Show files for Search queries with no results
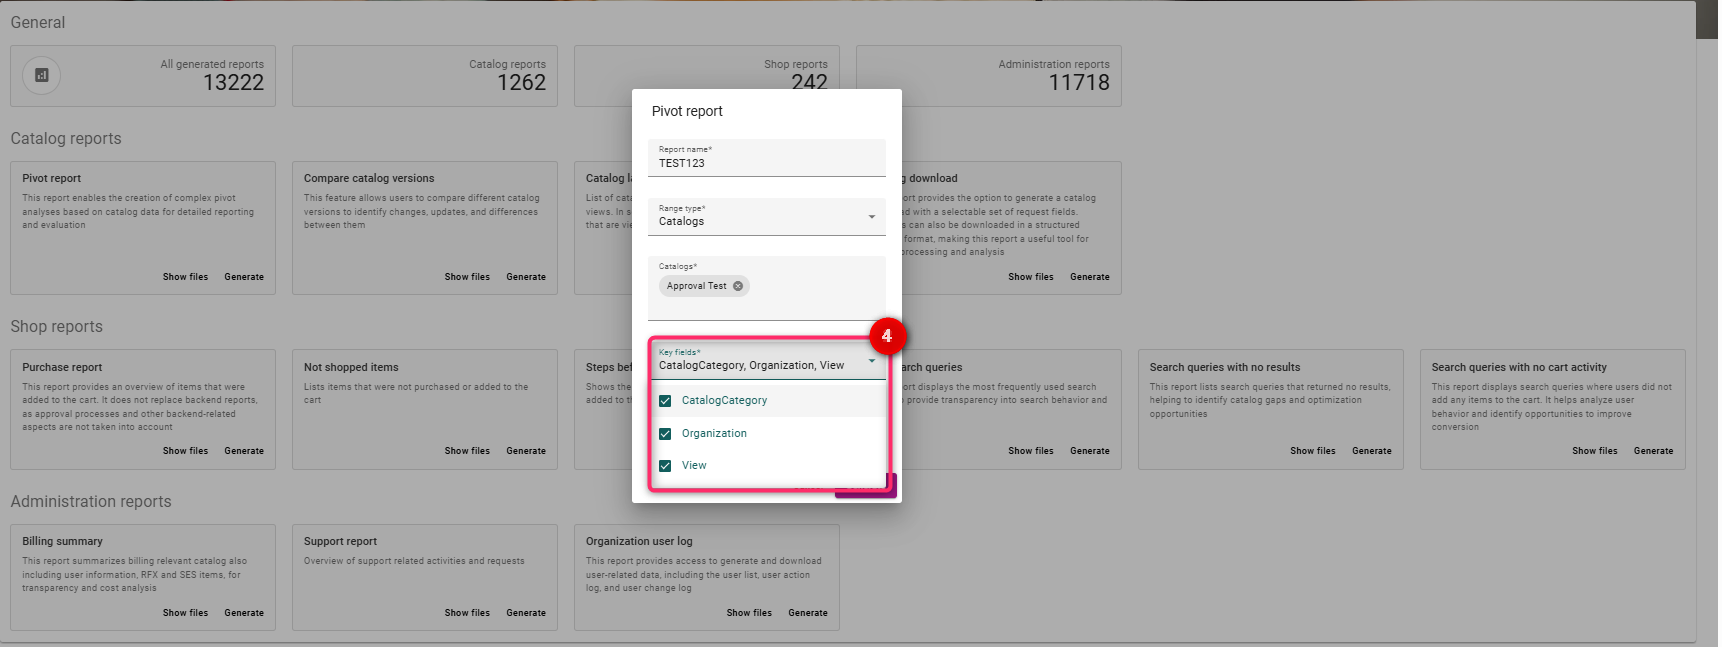This screenshot has width=1722, height=647. click(1312, 451)
